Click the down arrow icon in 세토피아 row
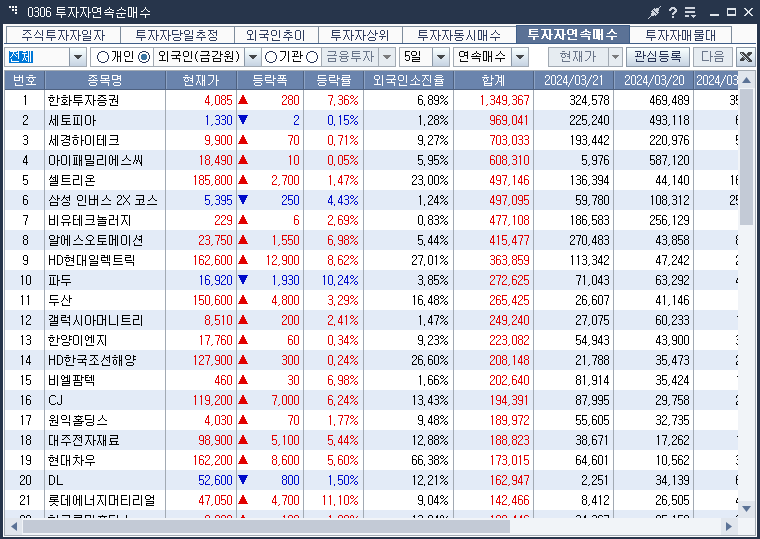The width and height of the screenshot is (760, 539). (x=243, y=120)
